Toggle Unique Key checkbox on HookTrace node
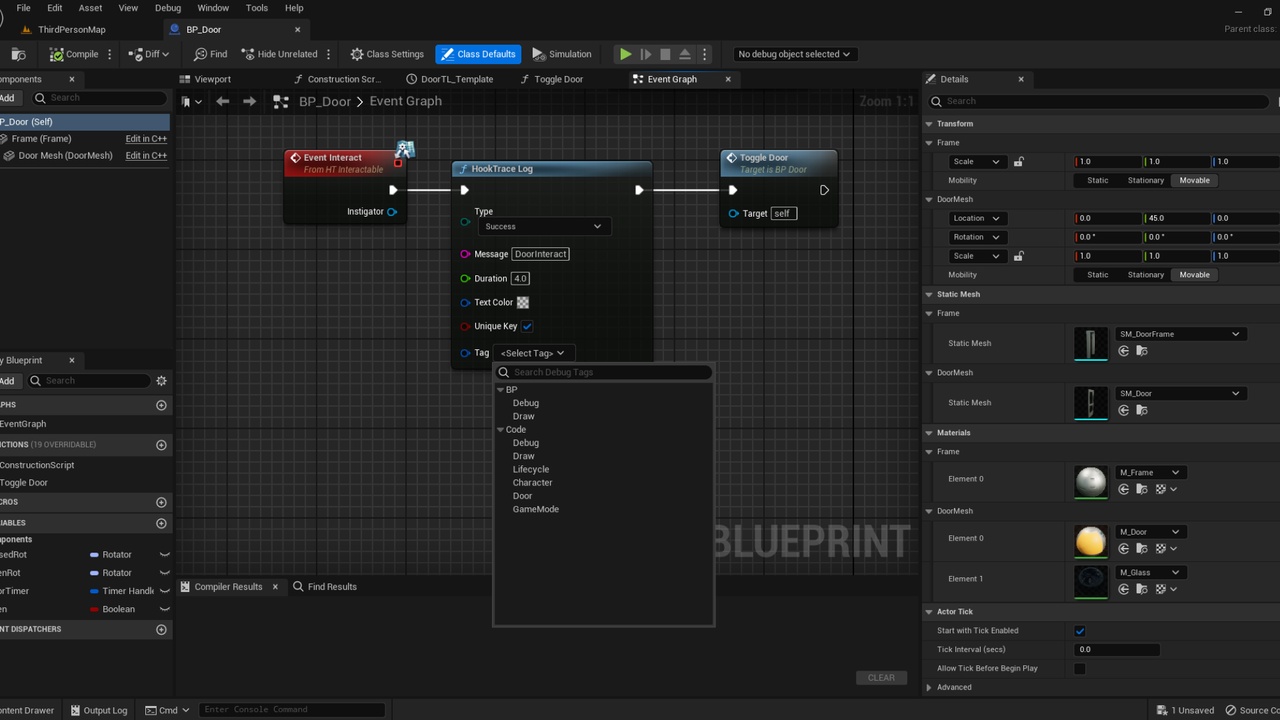 (527, 326)
